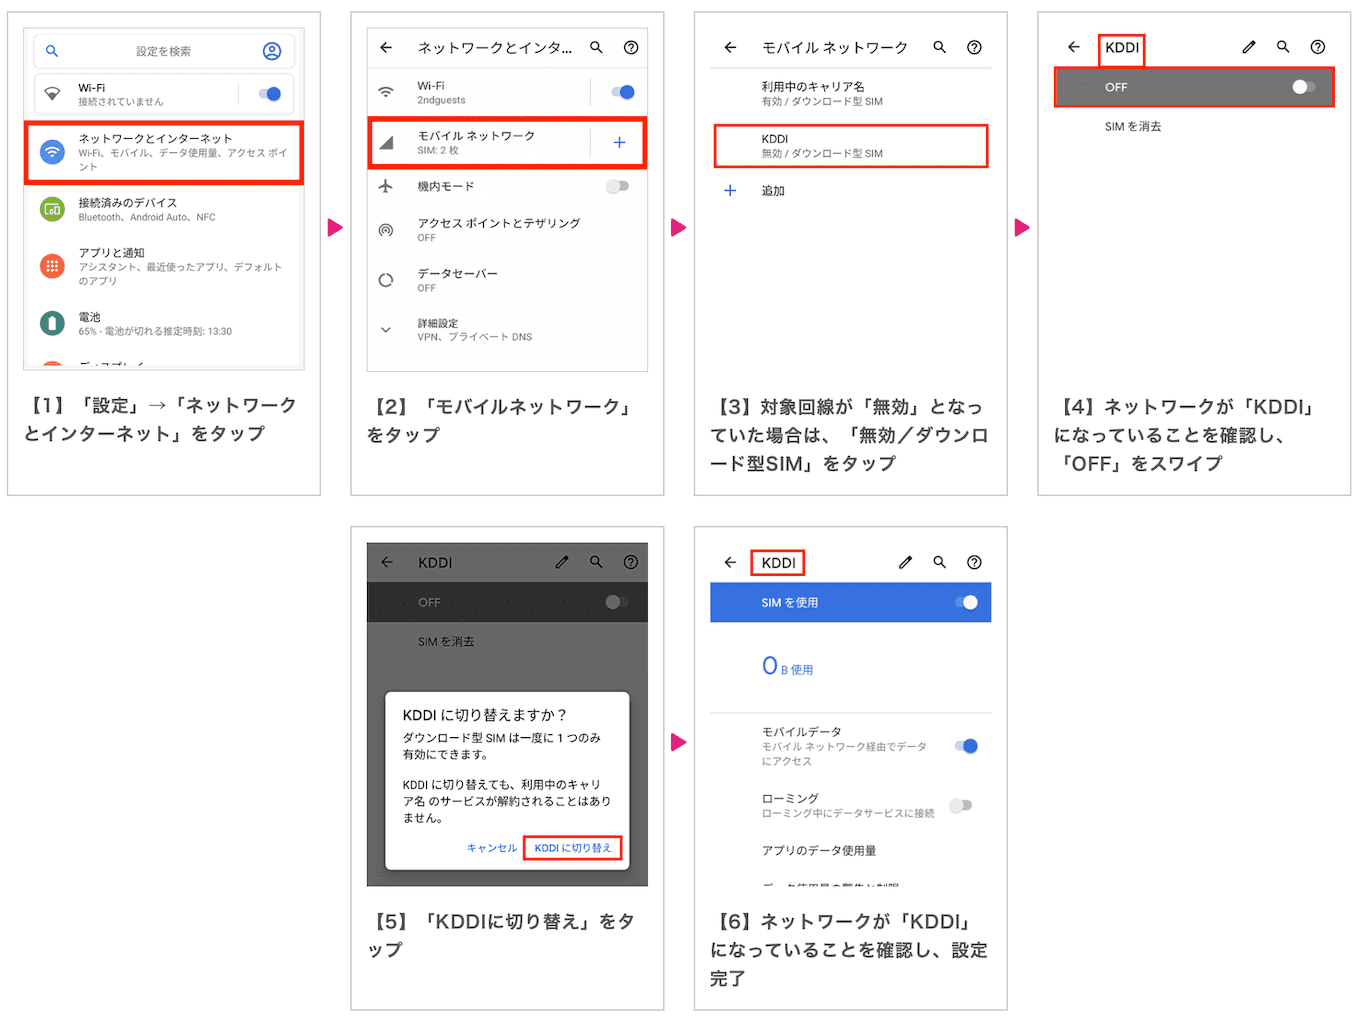Click the green connected devices icon
This screenshot has width=1356, height=1022.
52,209
